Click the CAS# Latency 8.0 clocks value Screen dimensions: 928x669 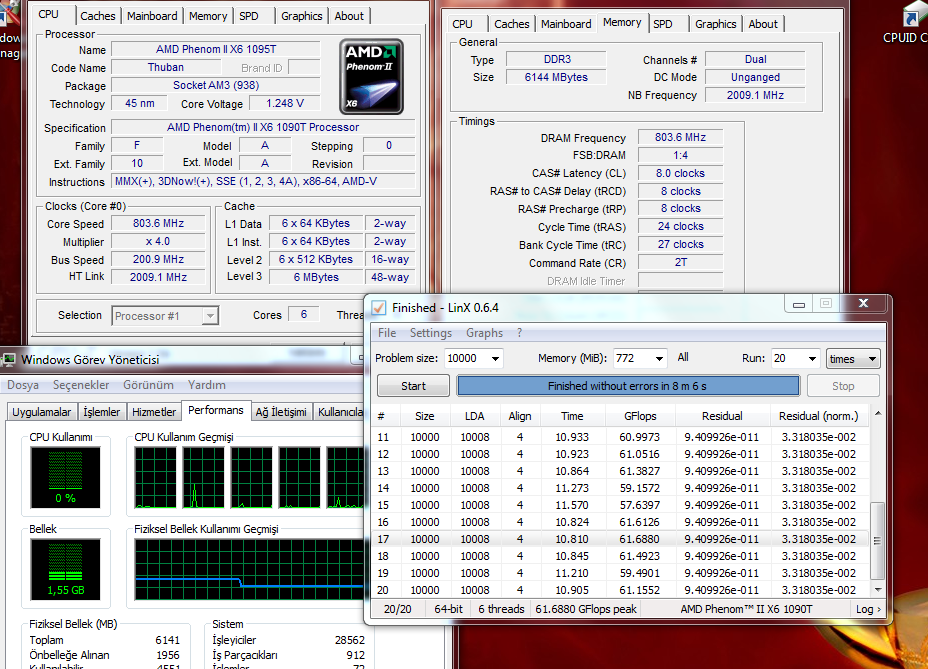click(680, 173)
